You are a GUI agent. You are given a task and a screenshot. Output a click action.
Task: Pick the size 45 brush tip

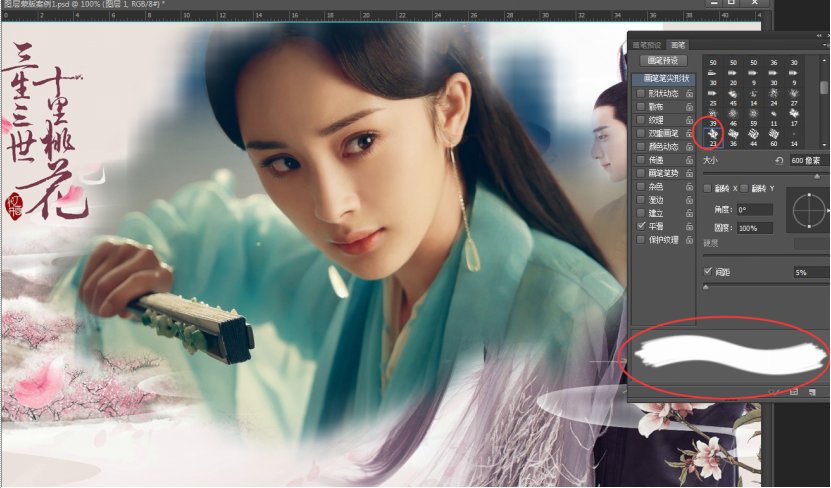[733, 97]
